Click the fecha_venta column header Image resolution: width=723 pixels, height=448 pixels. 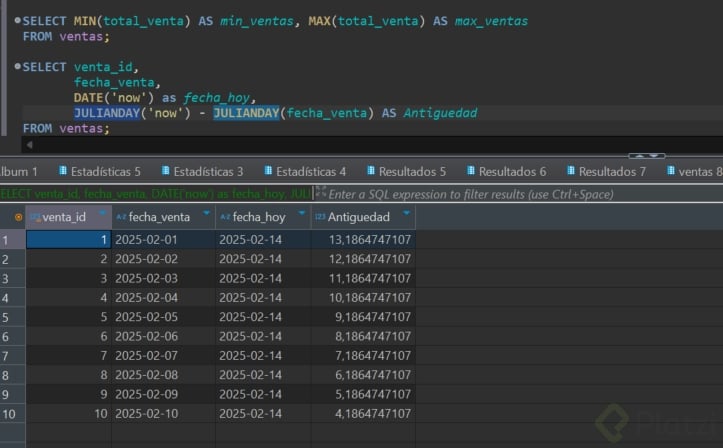163,217
